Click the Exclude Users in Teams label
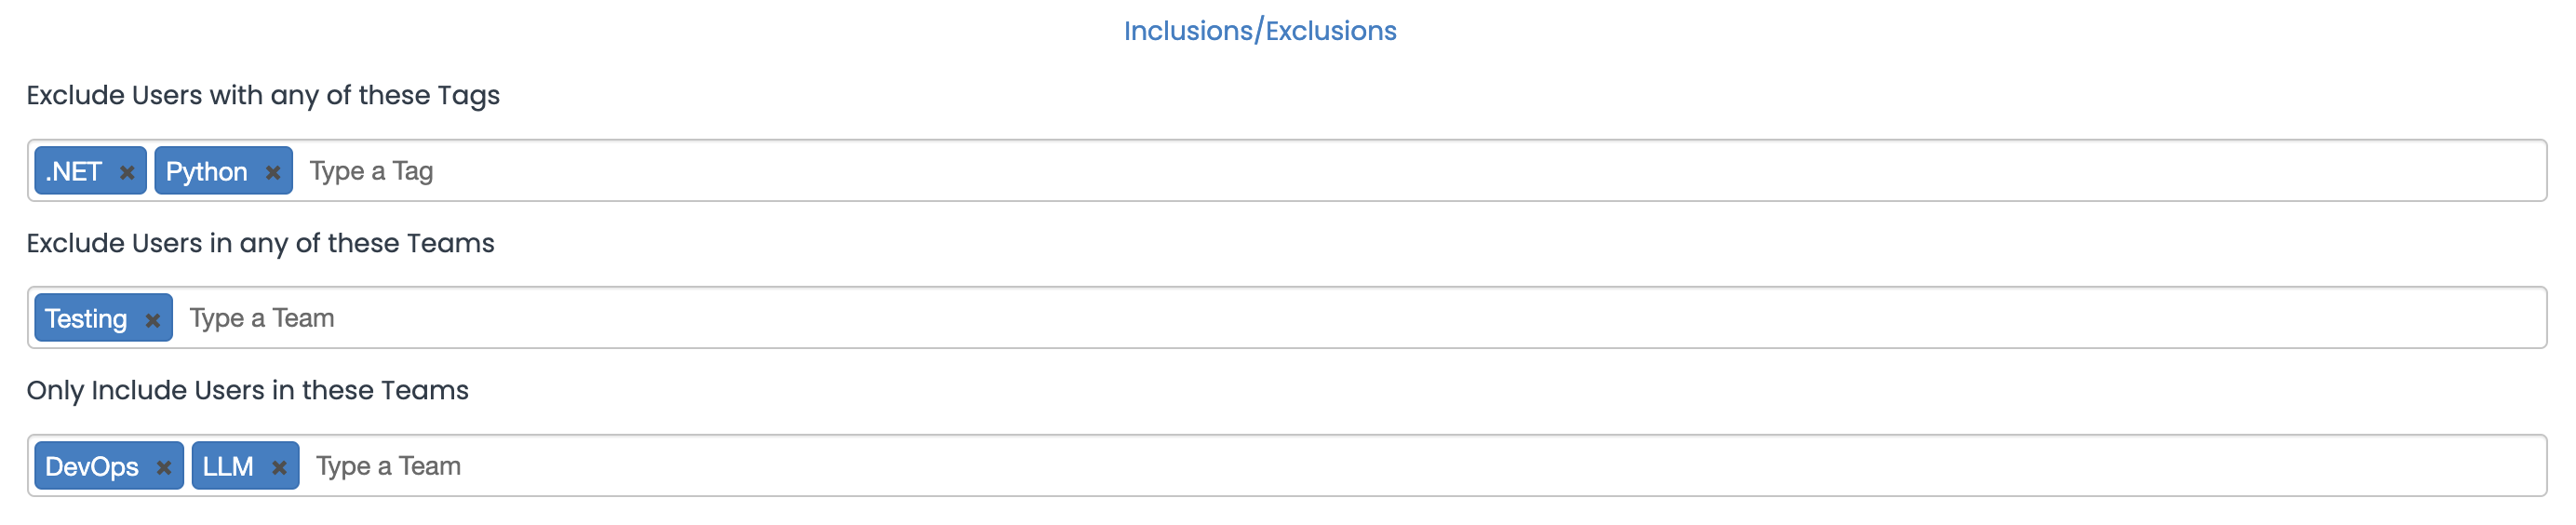Image resolution: width=2576 pixels, height=525 pixels. pos(260,243)
